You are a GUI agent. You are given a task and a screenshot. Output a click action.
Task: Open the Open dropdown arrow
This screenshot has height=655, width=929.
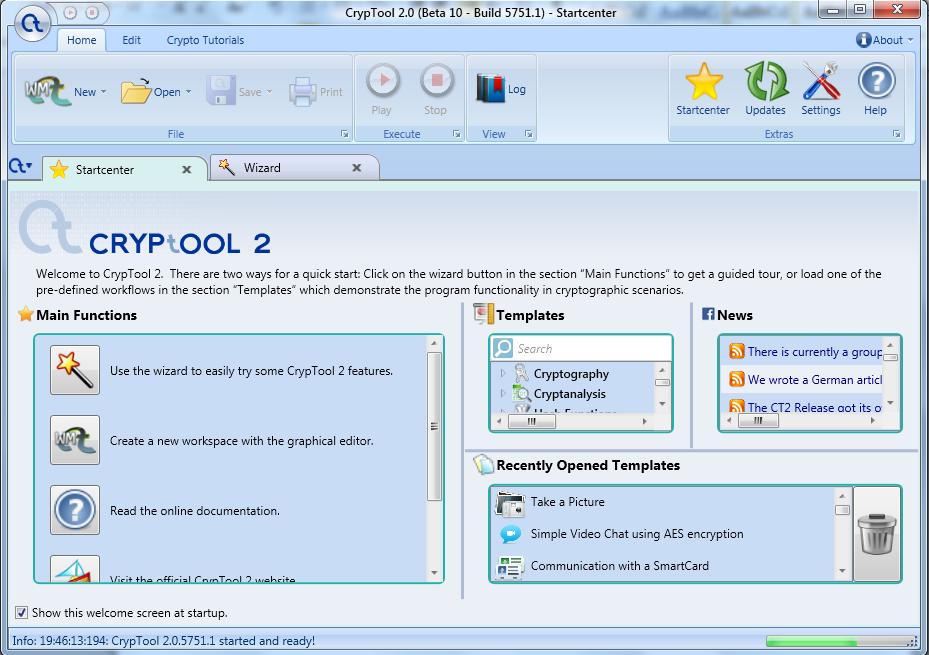188,92
